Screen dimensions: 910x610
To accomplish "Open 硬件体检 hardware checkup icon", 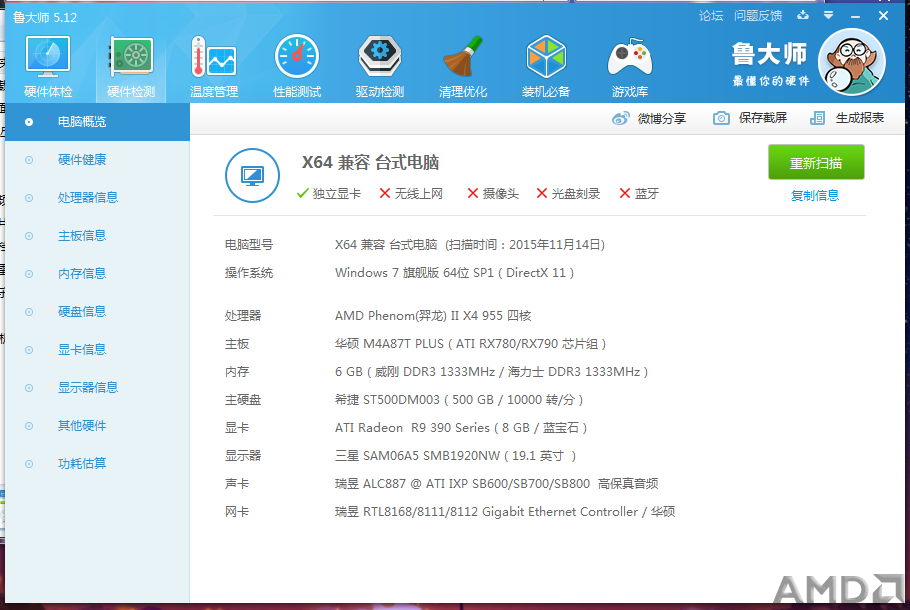I will pos(48,66).
